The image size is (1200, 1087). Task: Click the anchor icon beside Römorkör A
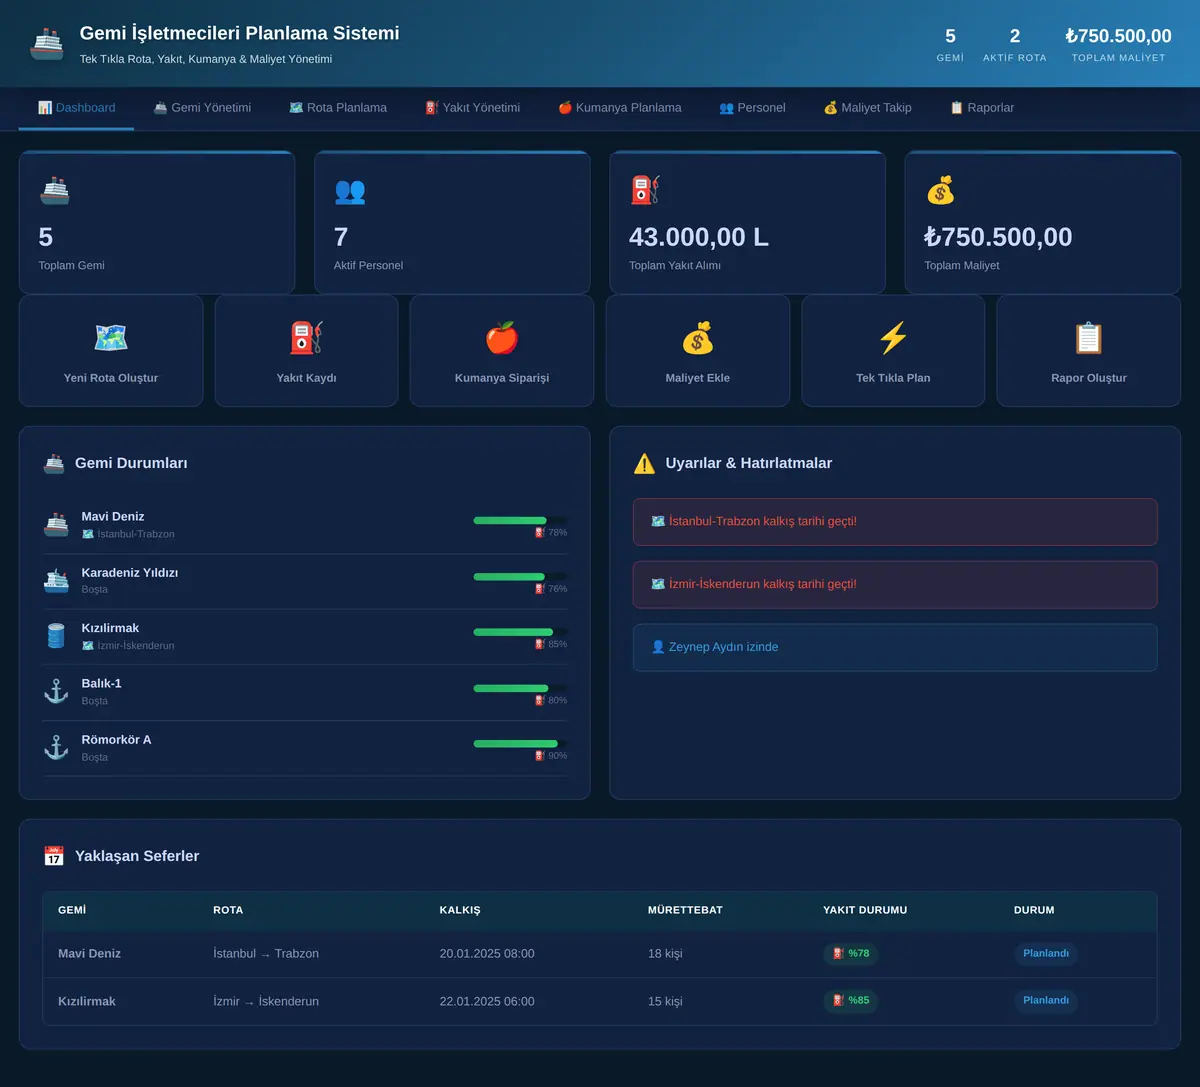click(56, 747)
